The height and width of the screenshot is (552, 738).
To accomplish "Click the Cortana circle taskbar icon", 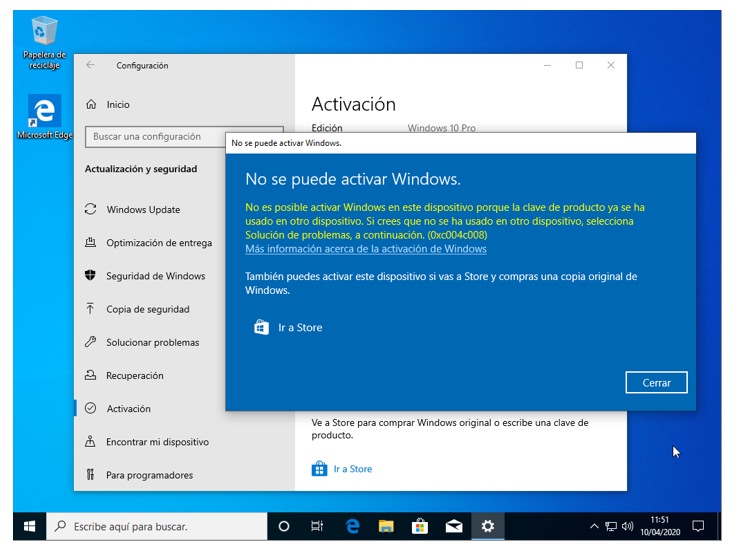I will pos(284,526).
